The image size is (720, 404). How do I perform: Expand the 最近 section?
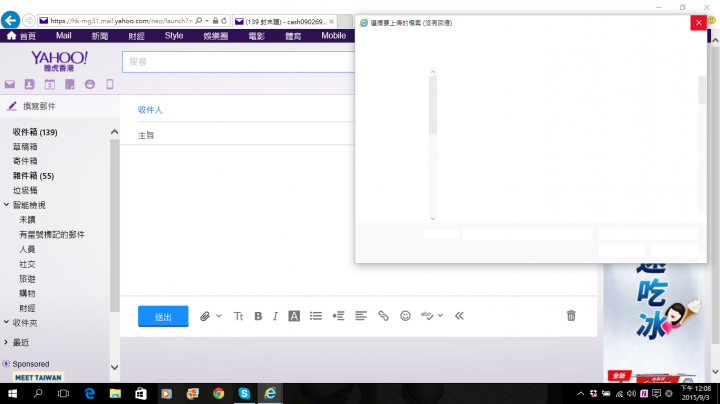[6, 342]
